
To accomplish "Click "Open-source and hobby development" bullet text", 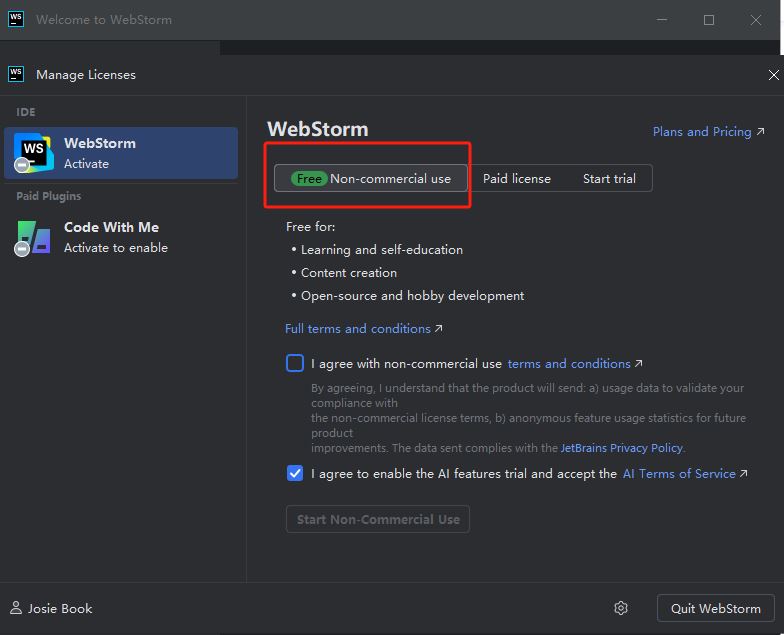I will pyautogui.click(x=412, y=296).
